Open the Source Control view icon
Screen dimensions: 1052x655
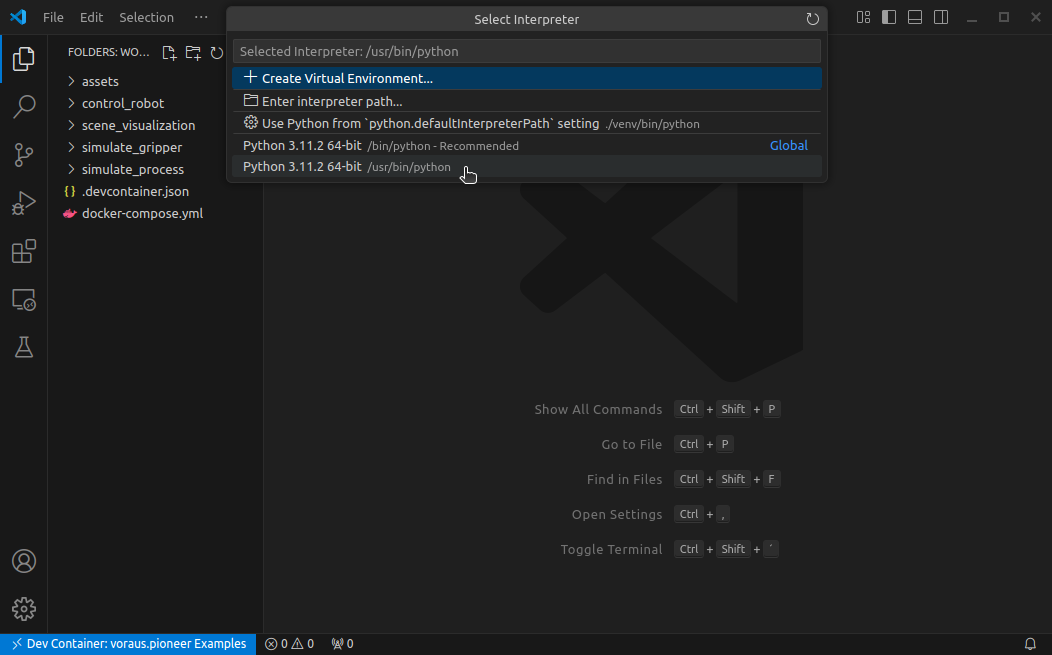pos(23,155)
